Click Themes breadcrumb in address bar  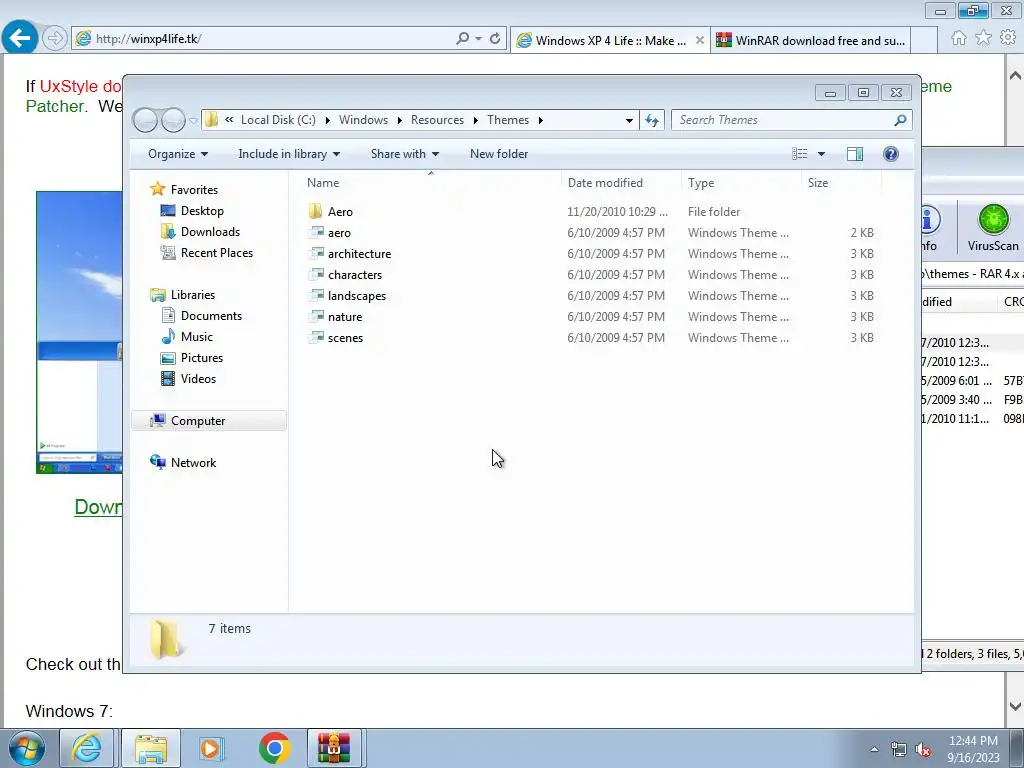tap(508, 120)
